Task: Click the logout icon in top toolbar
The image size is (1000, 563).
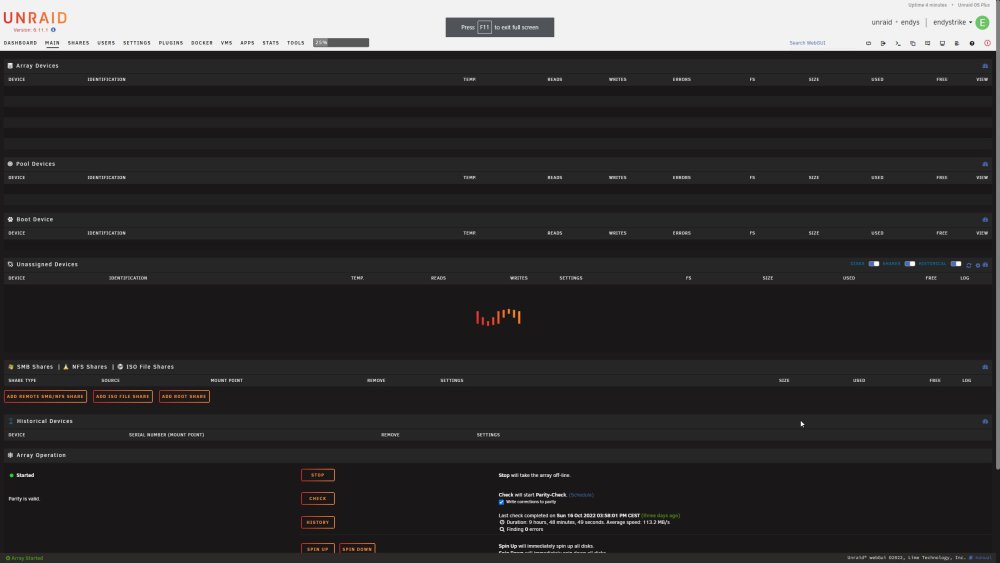Action: pos(883,43)
